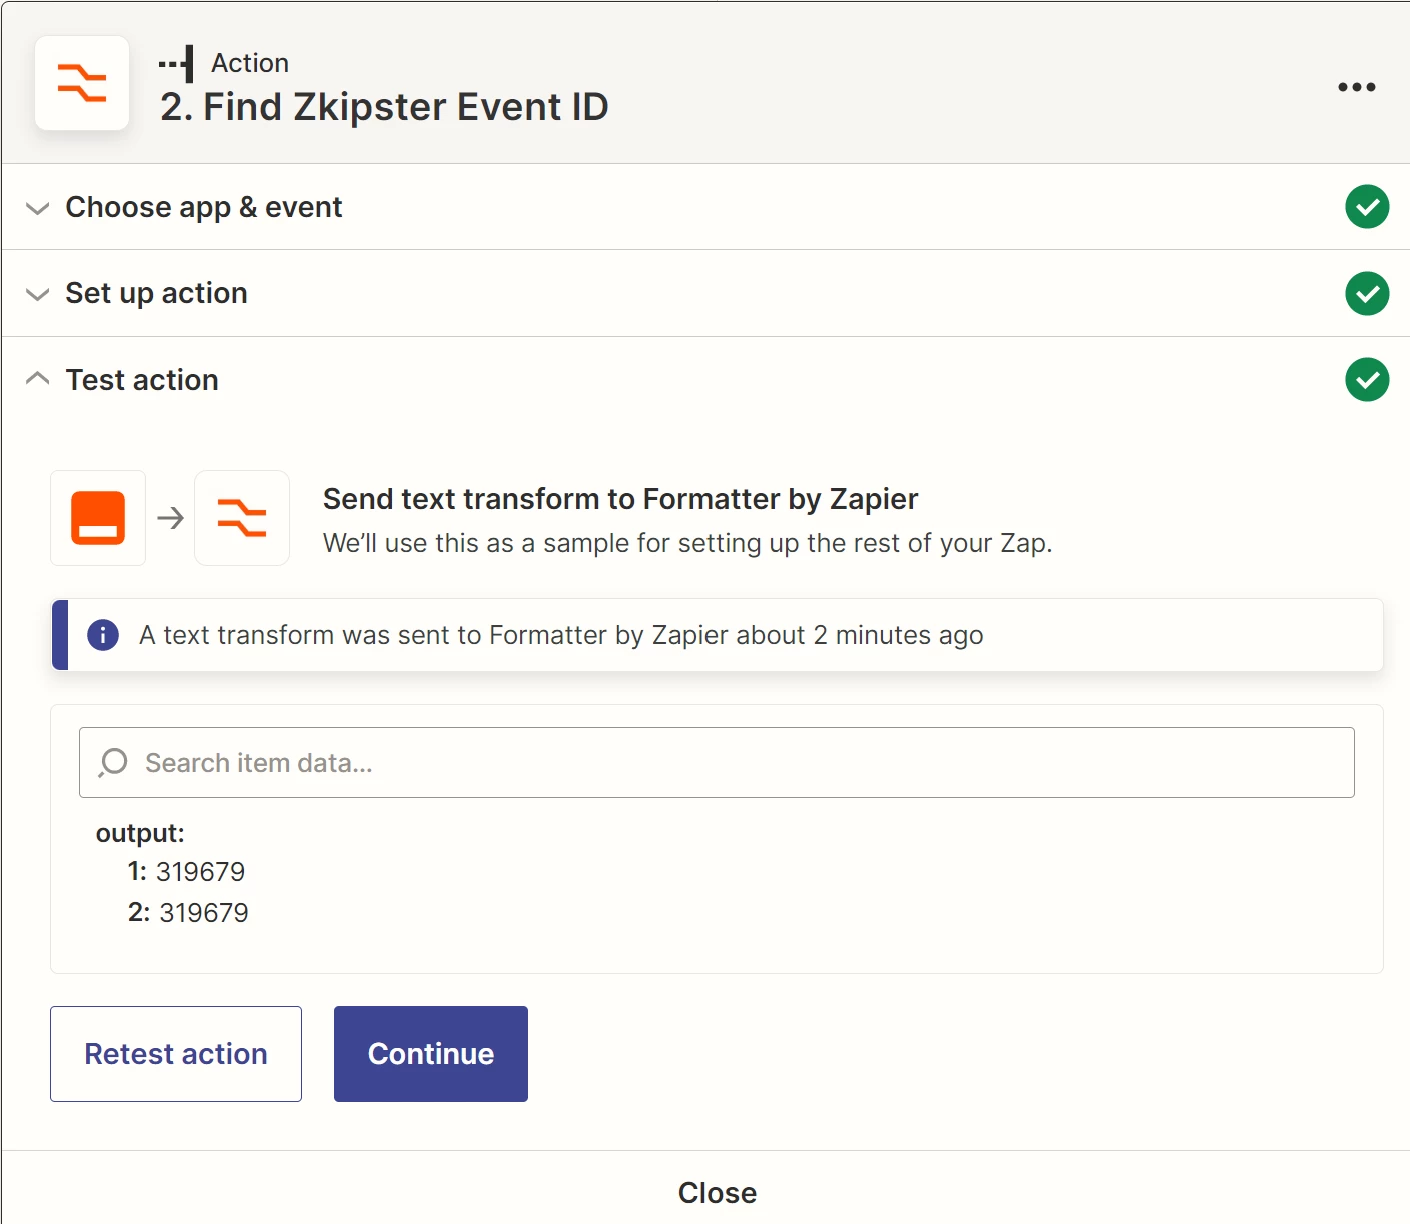Click the Formatter app icon in header
1410x1224 pixels.
(82, 83)
